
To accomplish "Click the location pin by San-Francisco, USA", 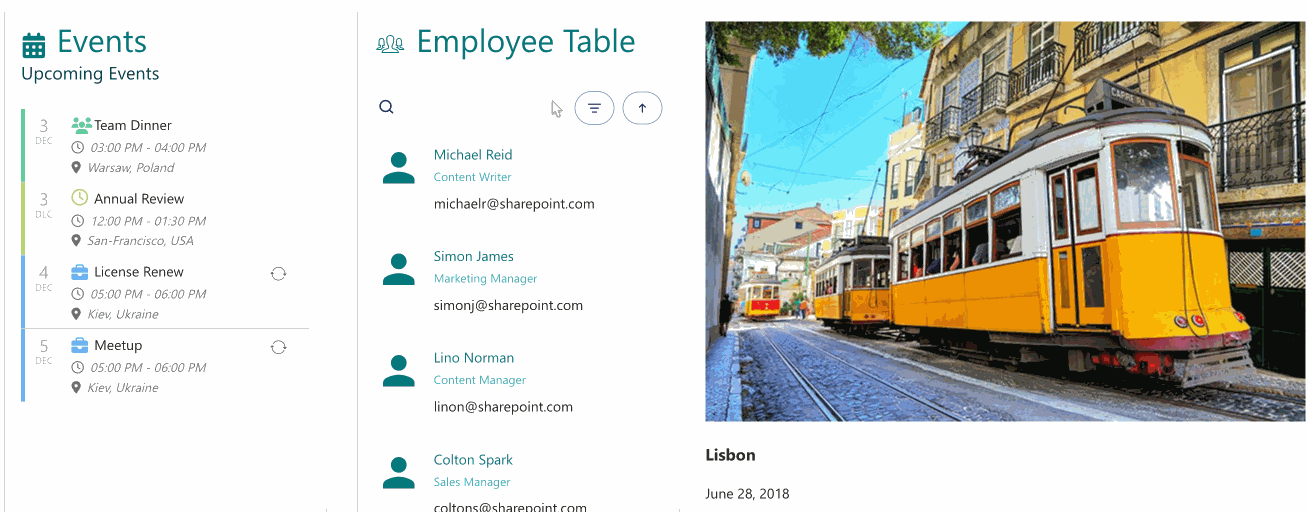I will point(76,241).
